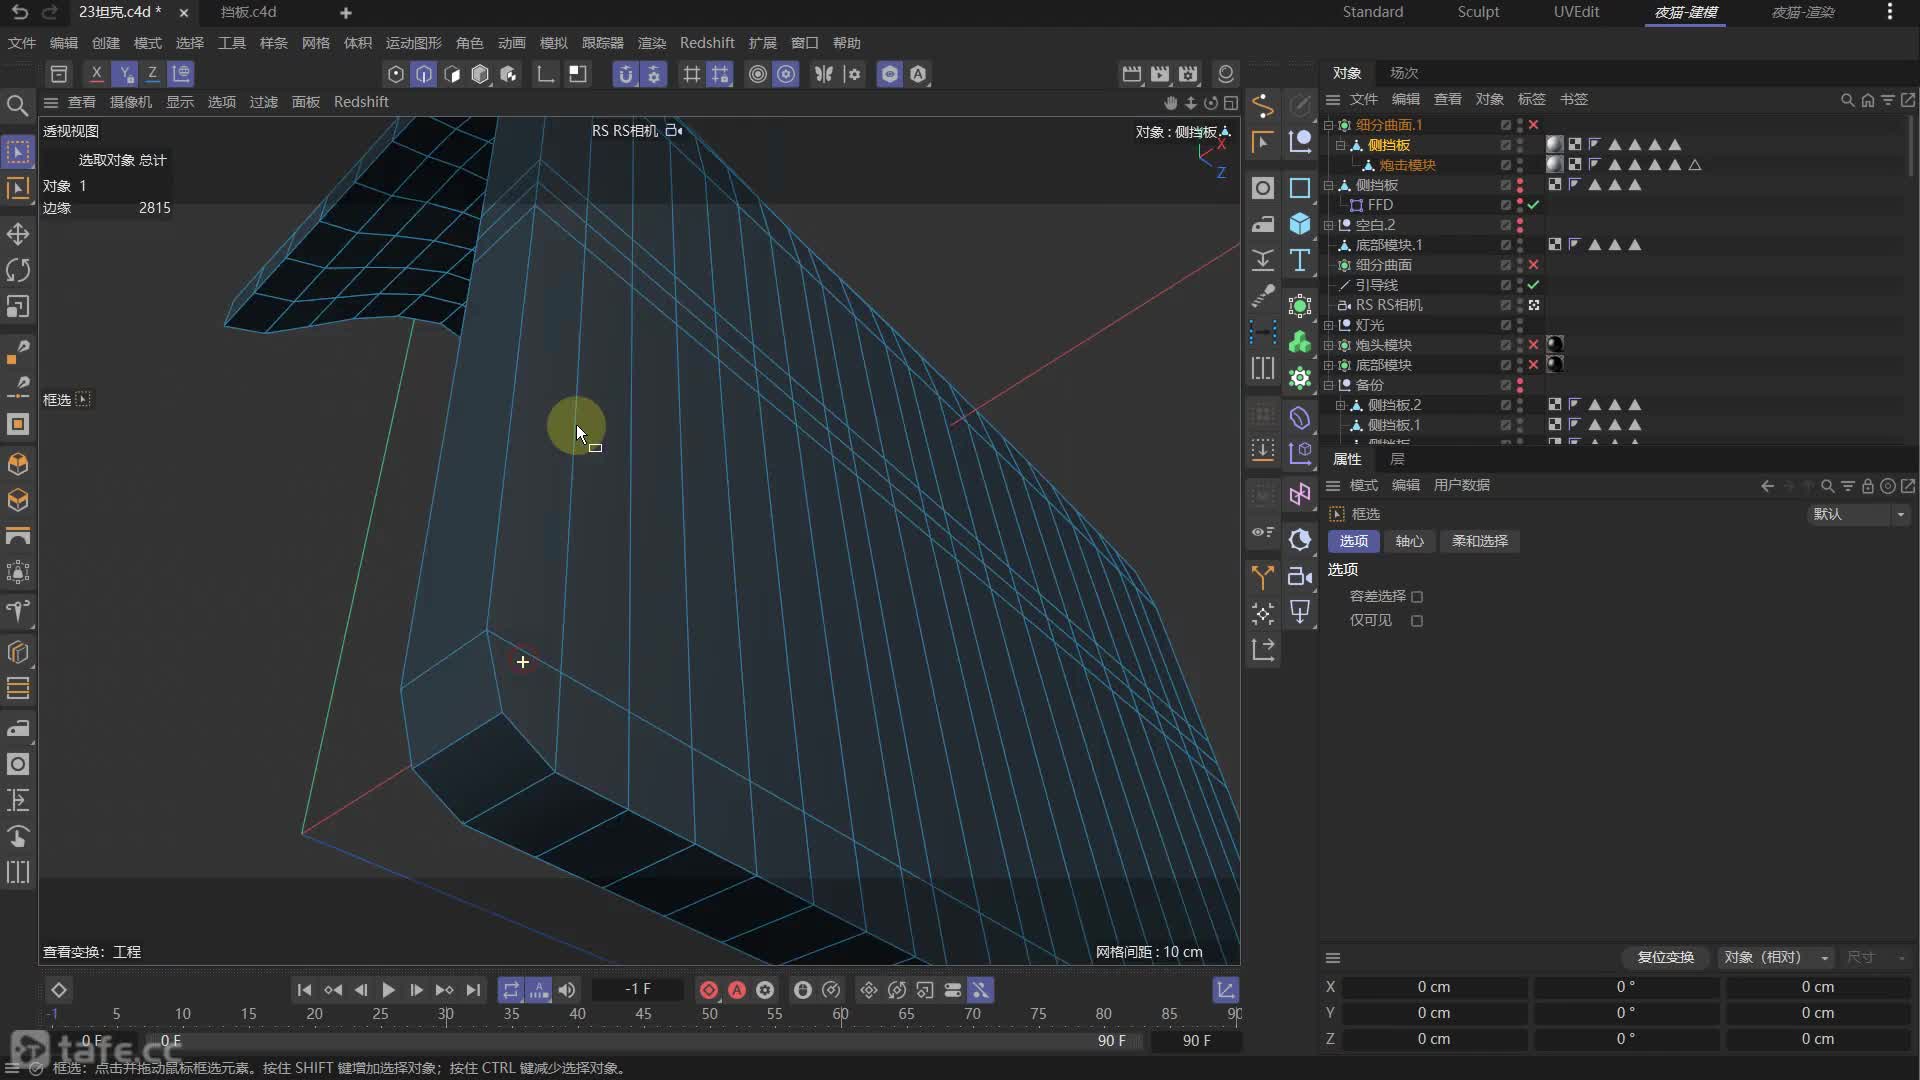This screenshot has height=1080, width=1920.
Task: Open the Y position input field
Action: point(1433,1013)
